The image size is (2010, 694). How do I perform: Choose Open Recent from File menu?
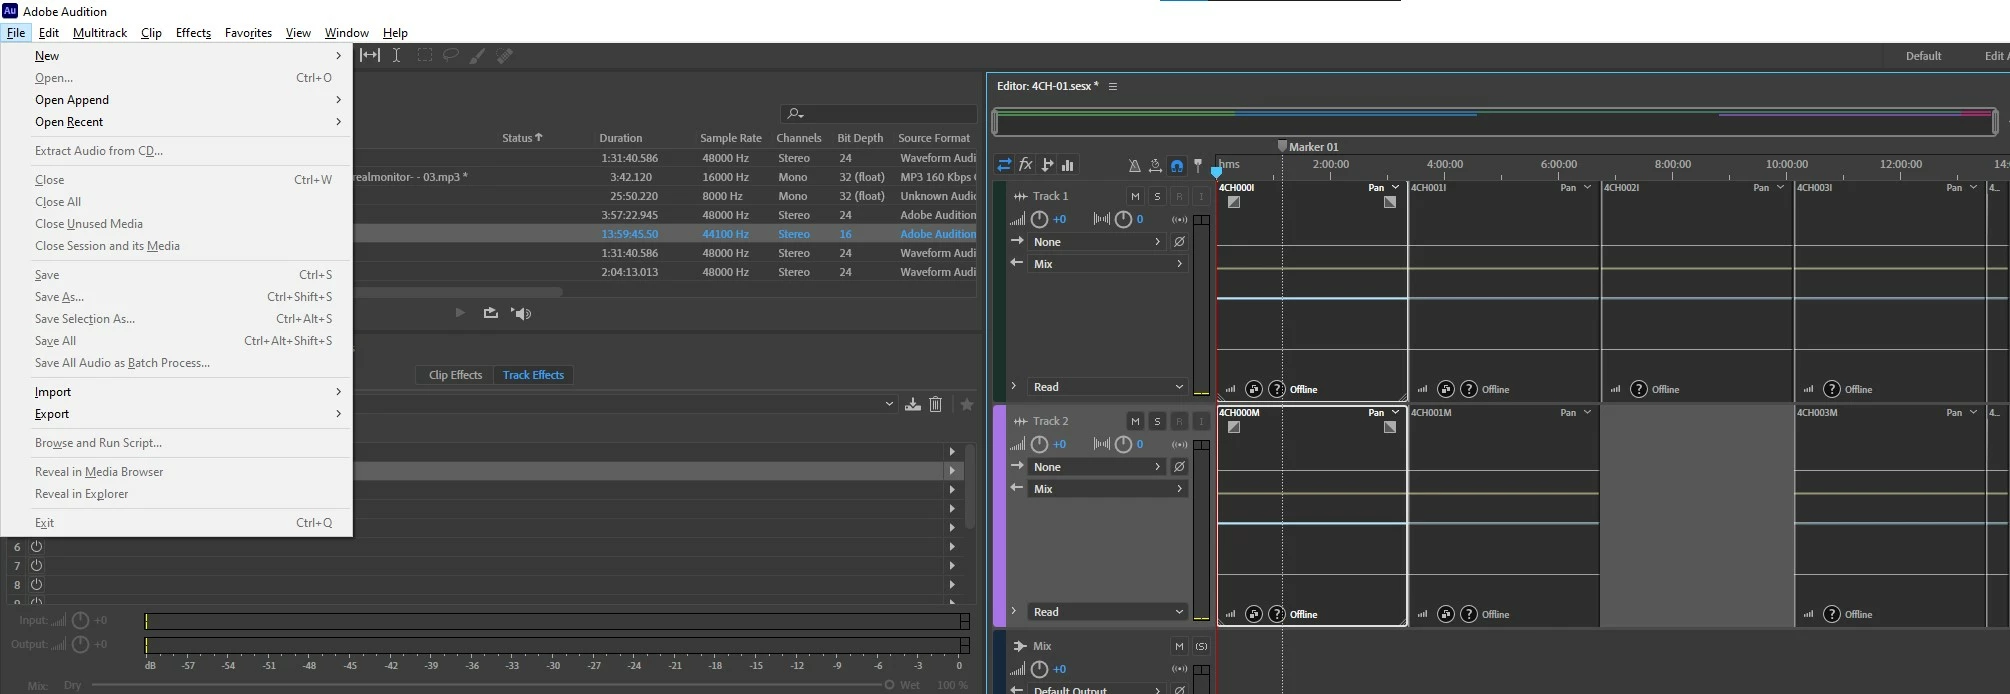[x=177, y=122]
